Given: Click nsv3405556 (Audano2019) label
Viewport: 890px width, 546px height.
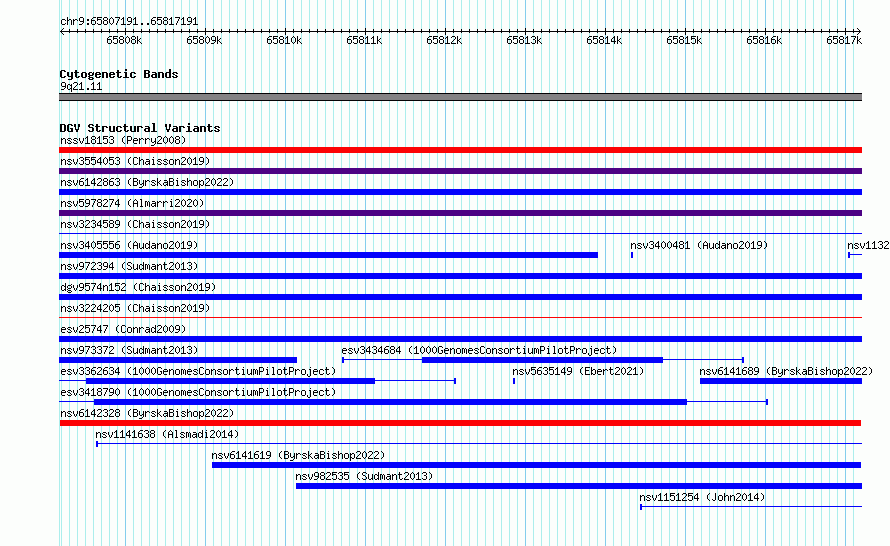Looking at the screenshot, I should [129, 245].
